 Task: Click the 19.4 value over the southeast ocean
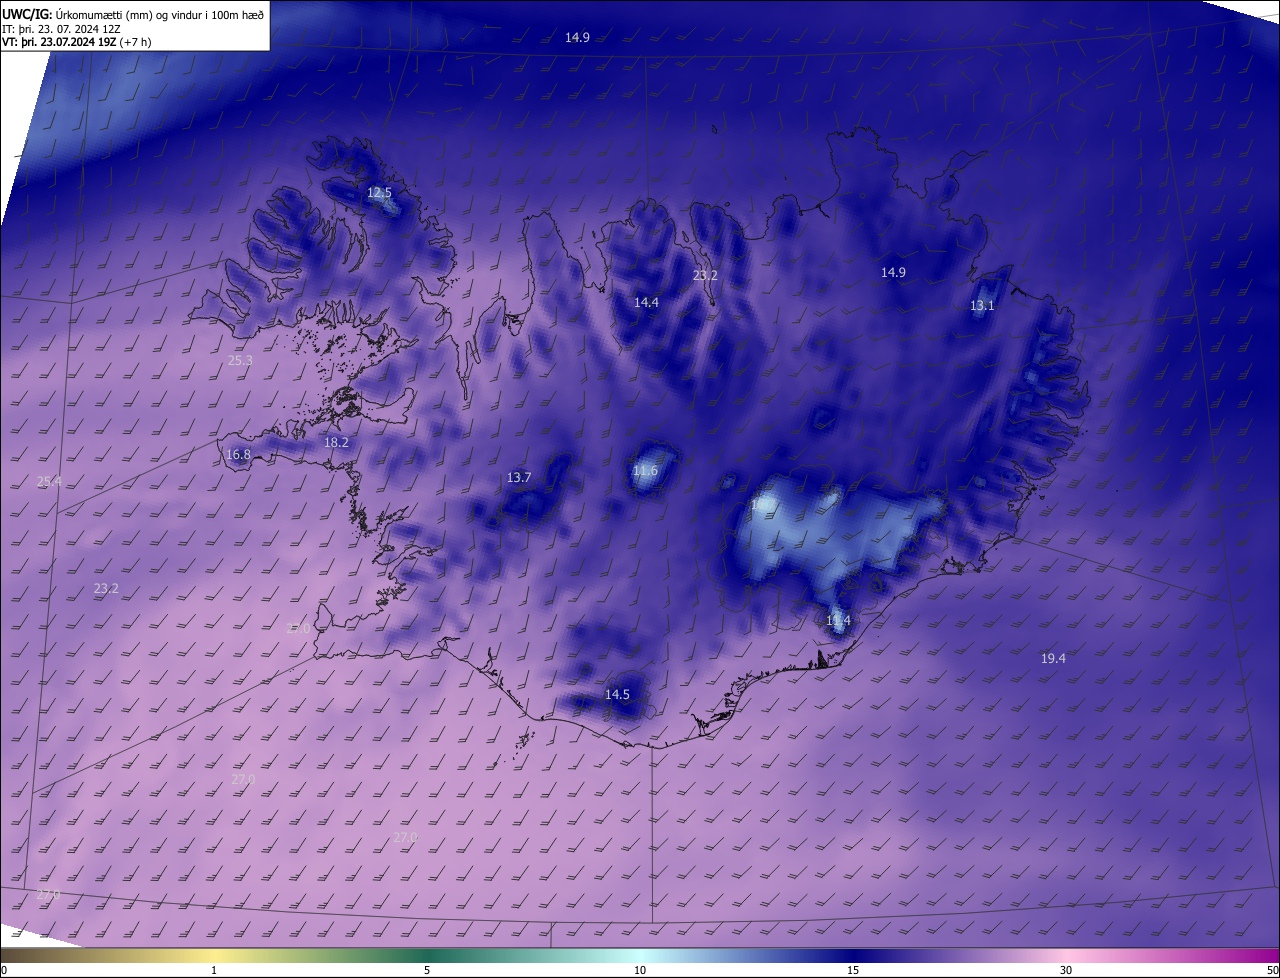(1053, 658)
